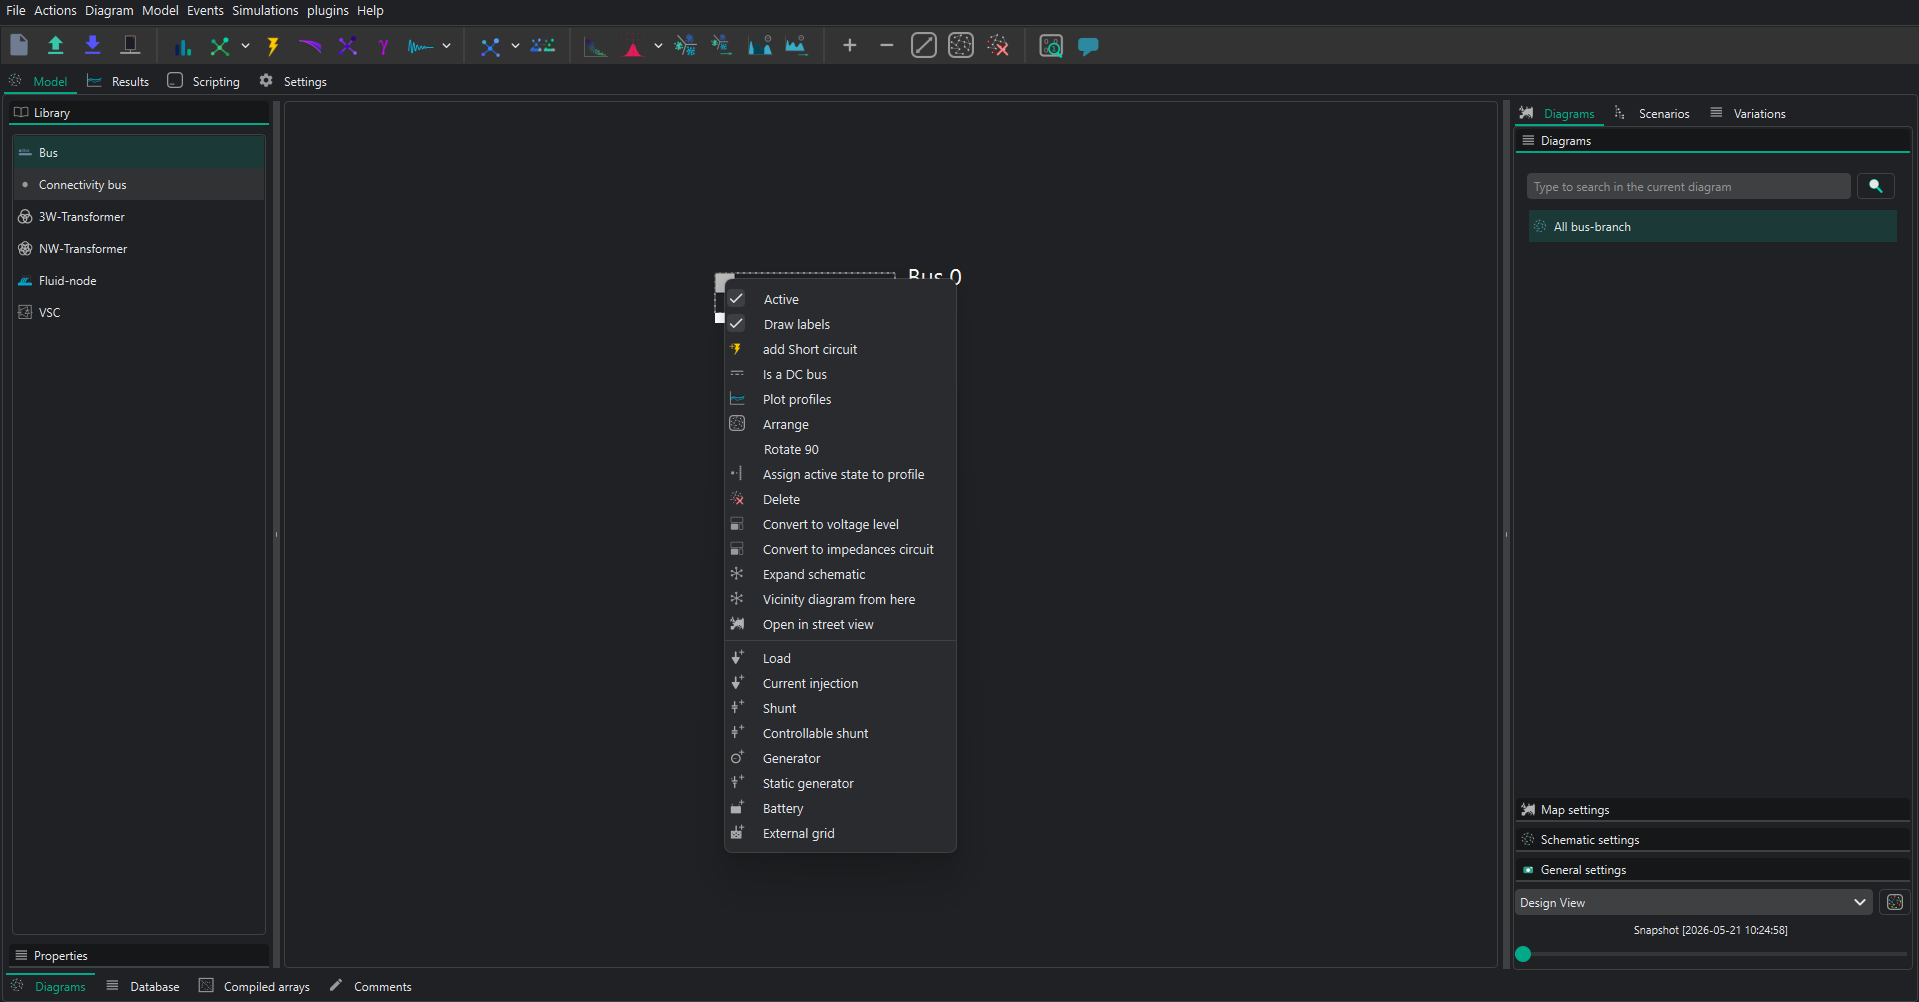
Task: Click the delete network red-X icon
Action: [x=998, y=45]
